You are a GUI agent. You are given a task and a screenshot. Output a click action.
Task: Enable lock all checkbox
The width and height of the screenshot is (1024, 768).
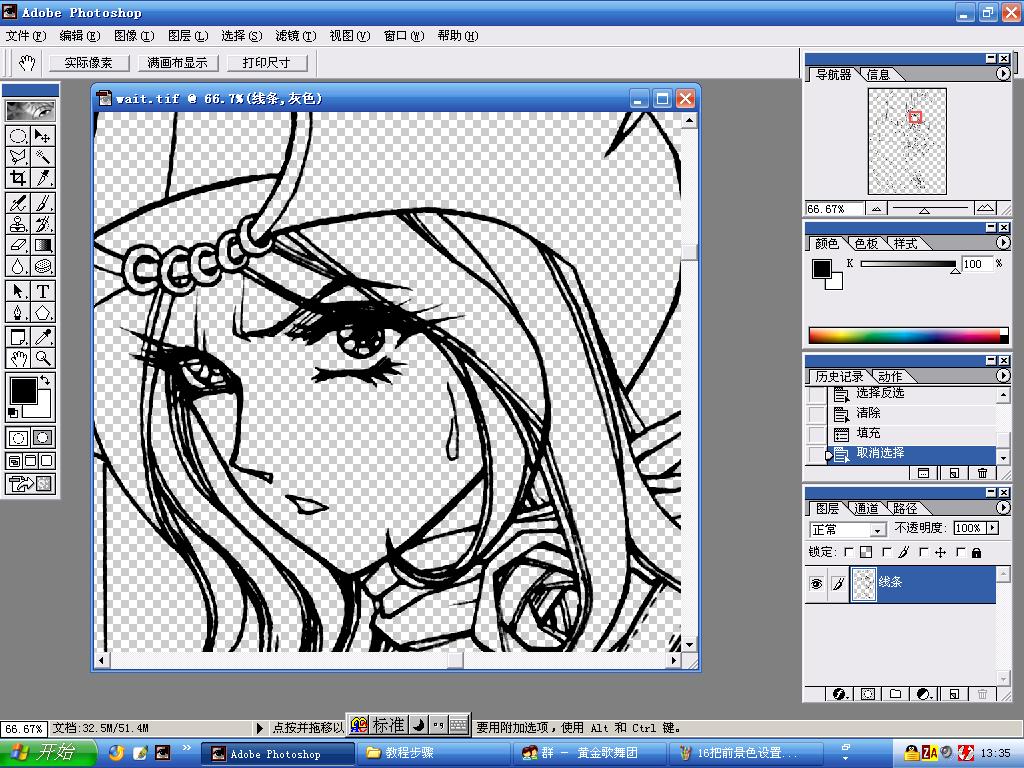click(x=961, y=552)
